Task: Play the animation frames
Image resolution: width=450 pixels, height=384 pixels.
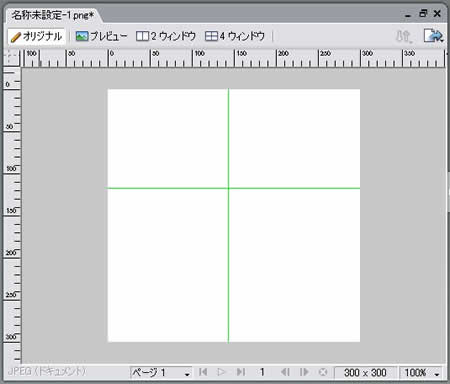Action: (221, 372)
